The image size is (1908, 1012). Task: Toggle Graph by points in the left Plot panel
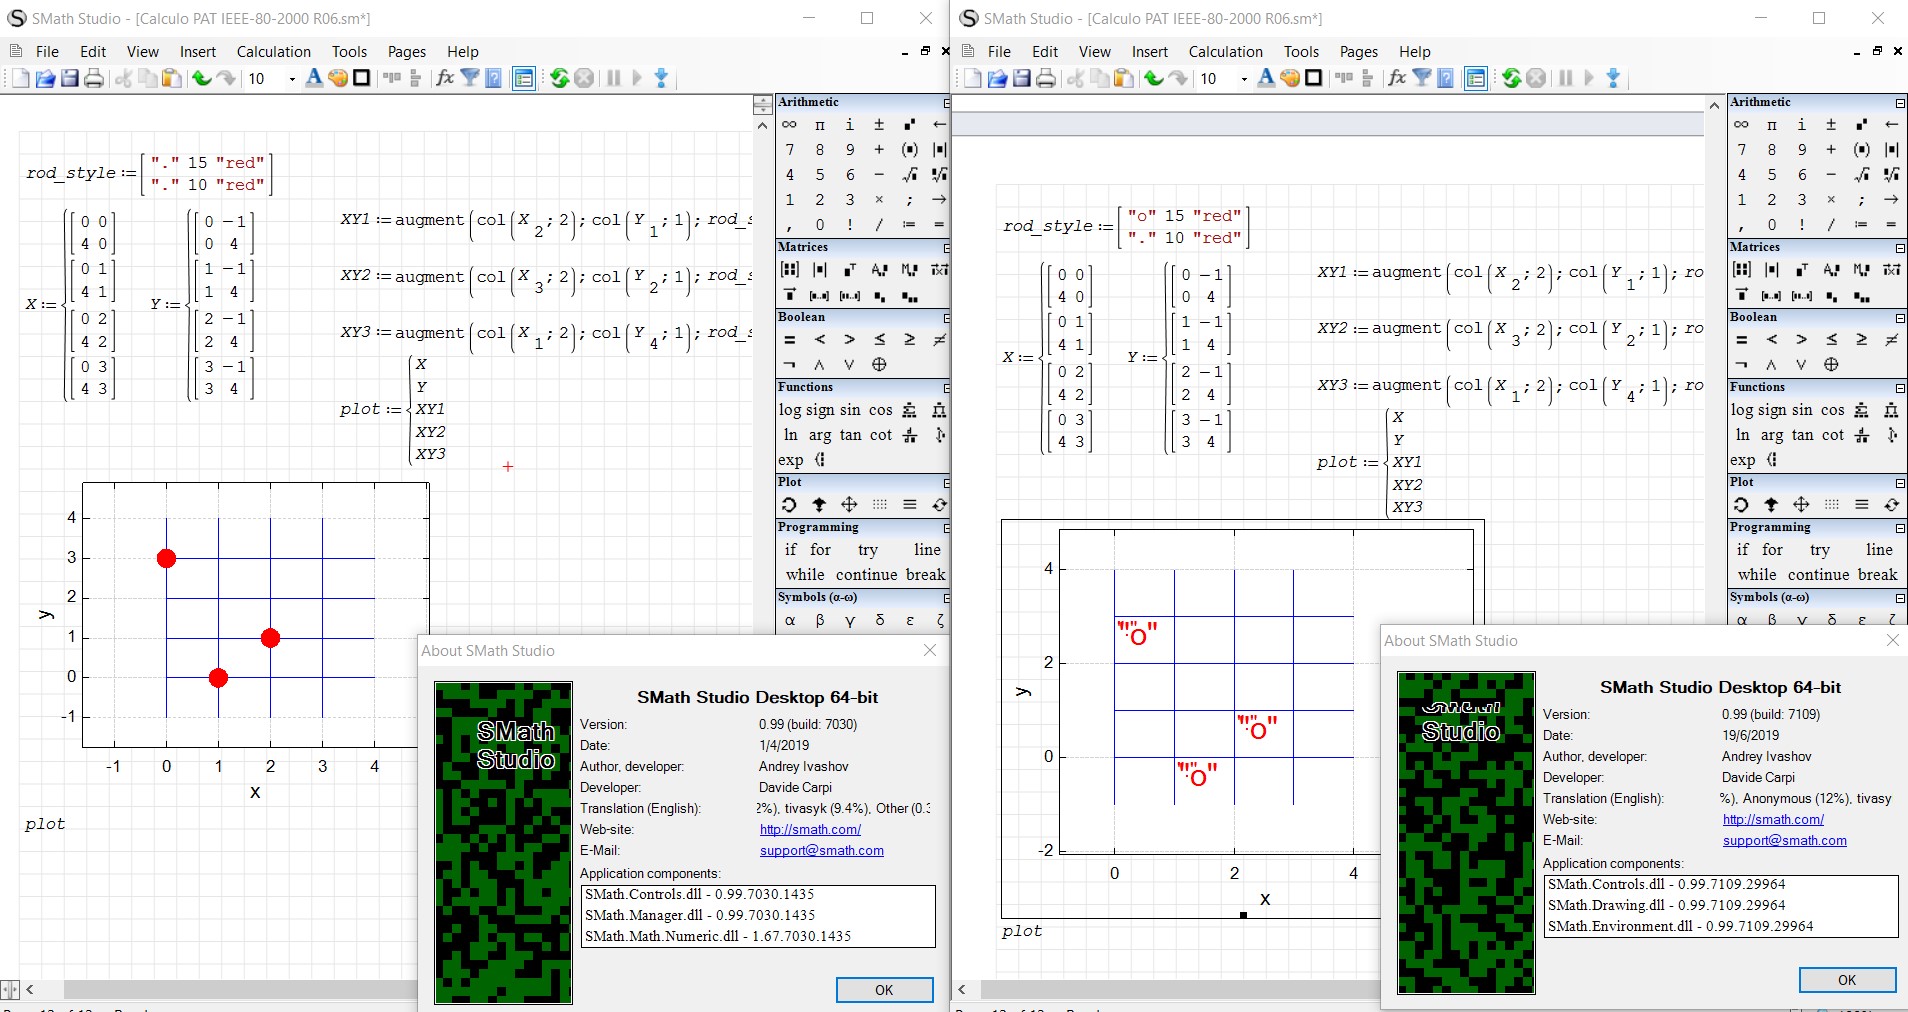pos(879,505)
